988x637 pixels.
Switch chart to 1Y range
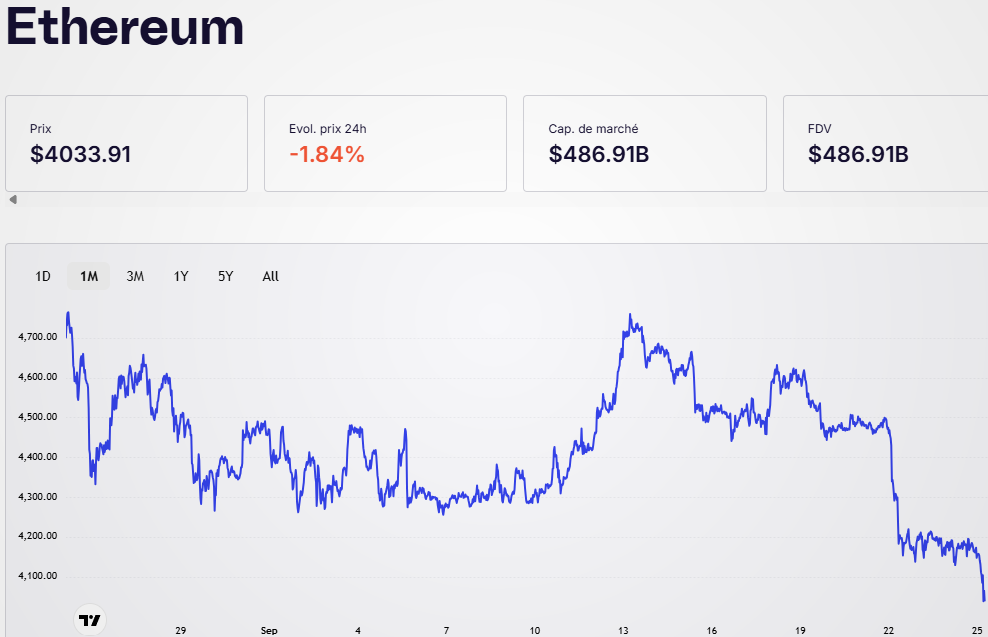point(181,276)
